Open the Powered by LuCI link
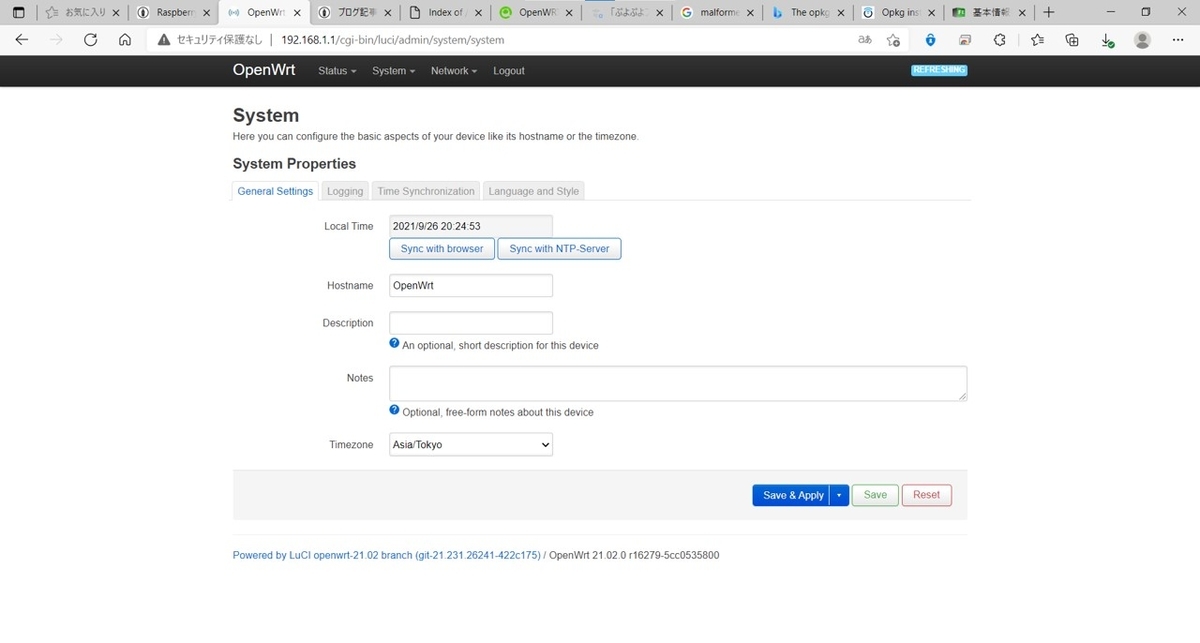Image resolution: width=1200 pixels, height=643 pixels. click(386, 555)
